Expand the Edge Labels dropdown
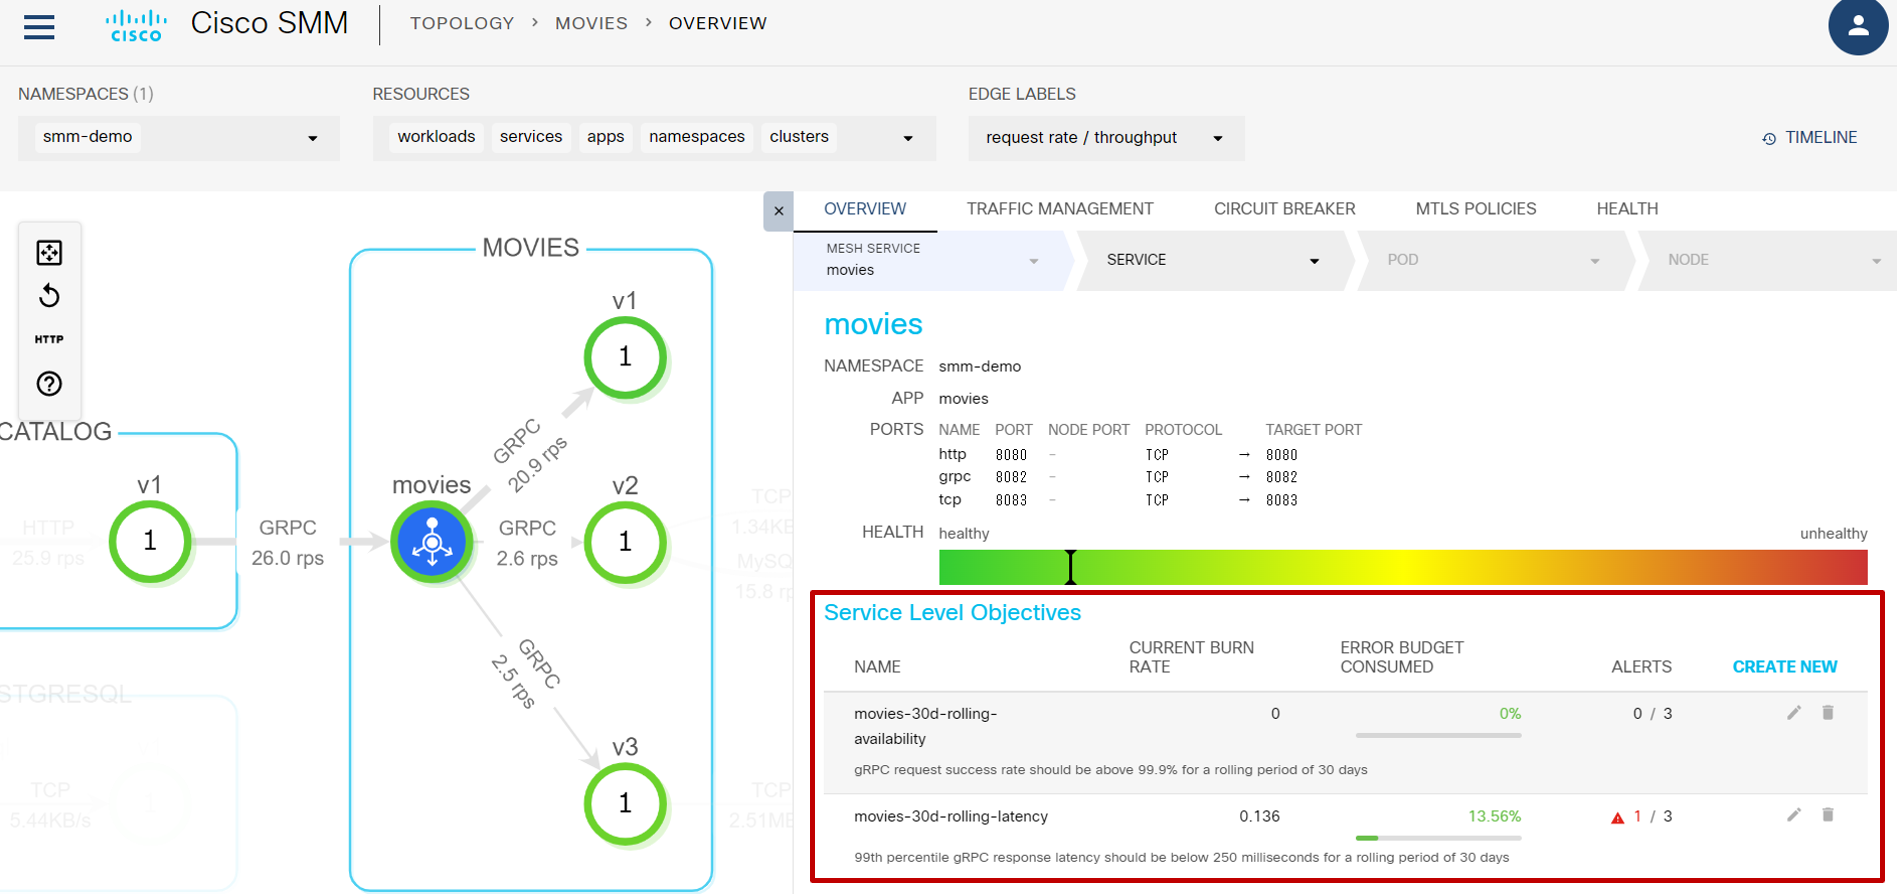The width and height of the screenshot is (1897, 894). point(1106,137)
